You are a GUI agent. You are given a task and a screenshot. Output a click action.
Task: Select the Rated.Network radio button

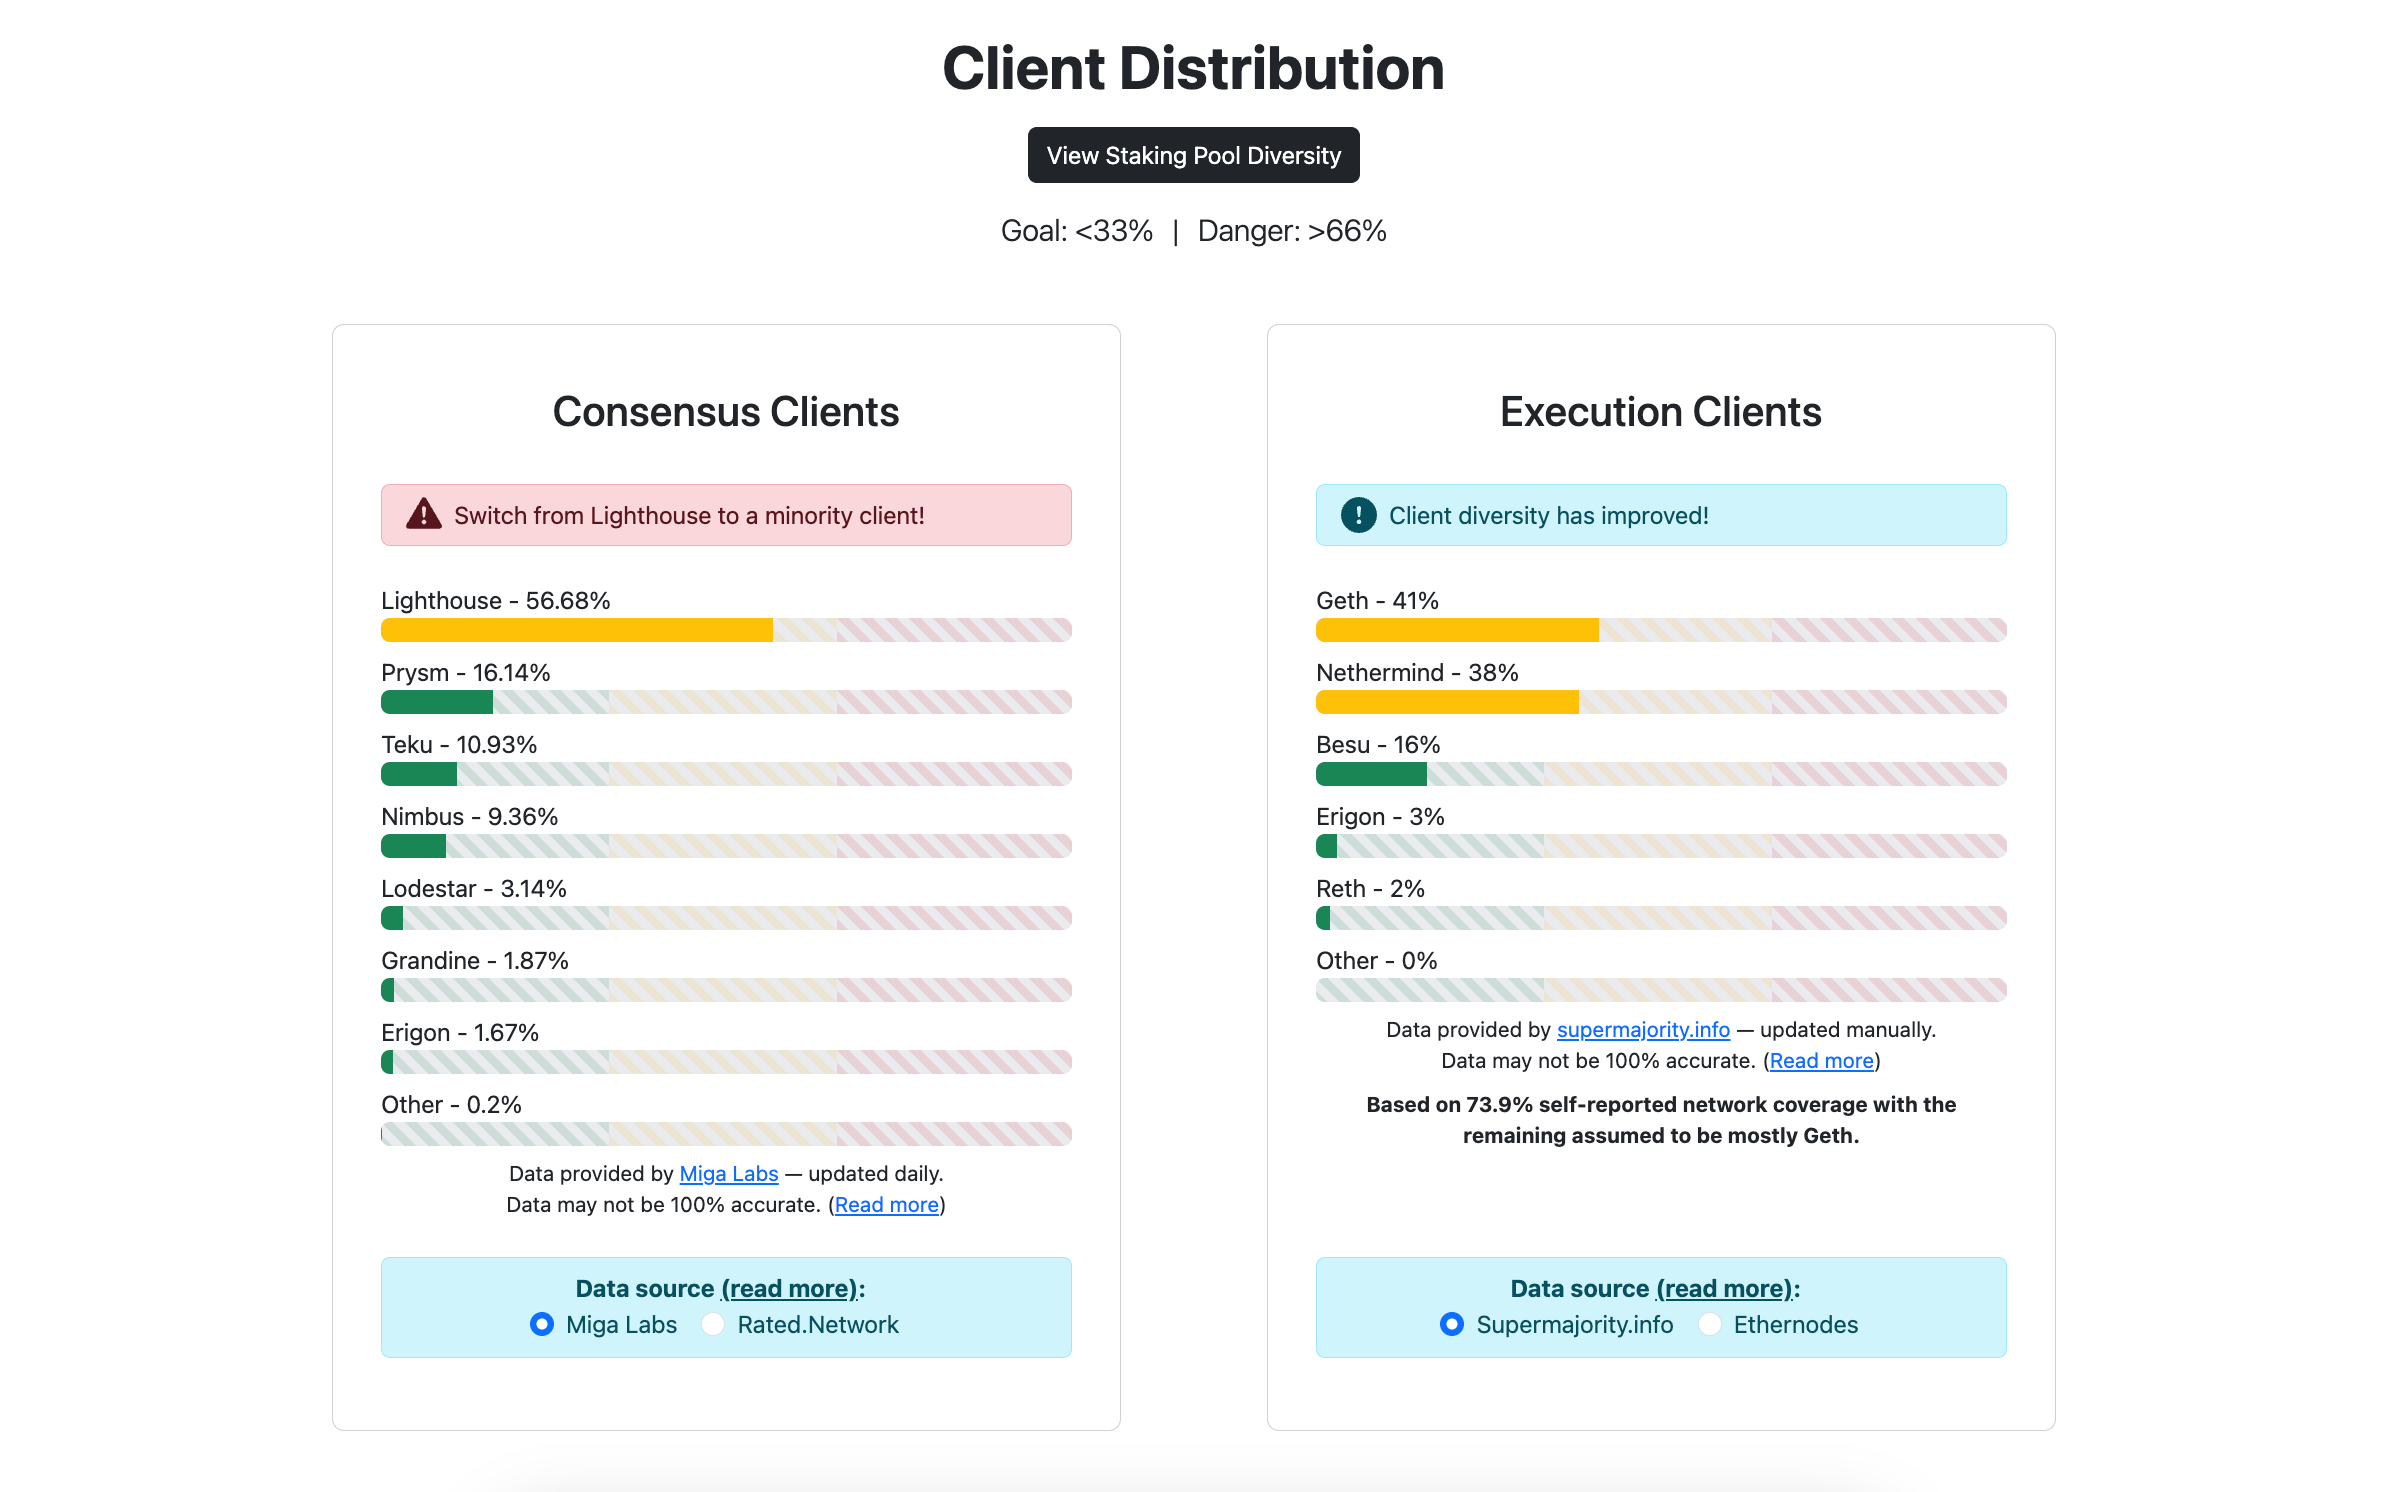click(713, 1324)
